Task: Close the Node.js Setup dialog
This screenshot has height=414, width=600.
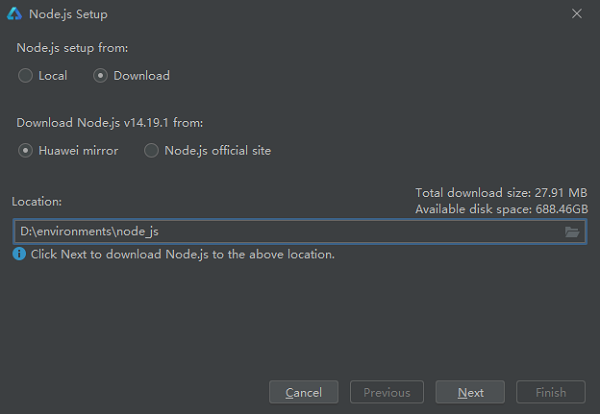Action: 576,14
